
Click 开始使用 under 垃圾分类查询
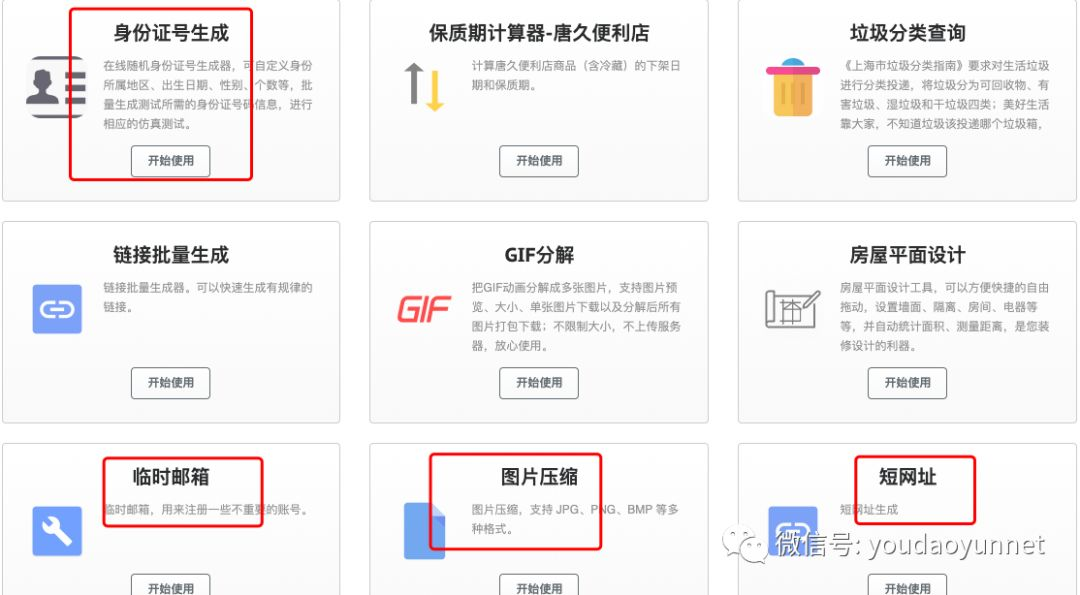pyautogui.click(x=907, y=161)
